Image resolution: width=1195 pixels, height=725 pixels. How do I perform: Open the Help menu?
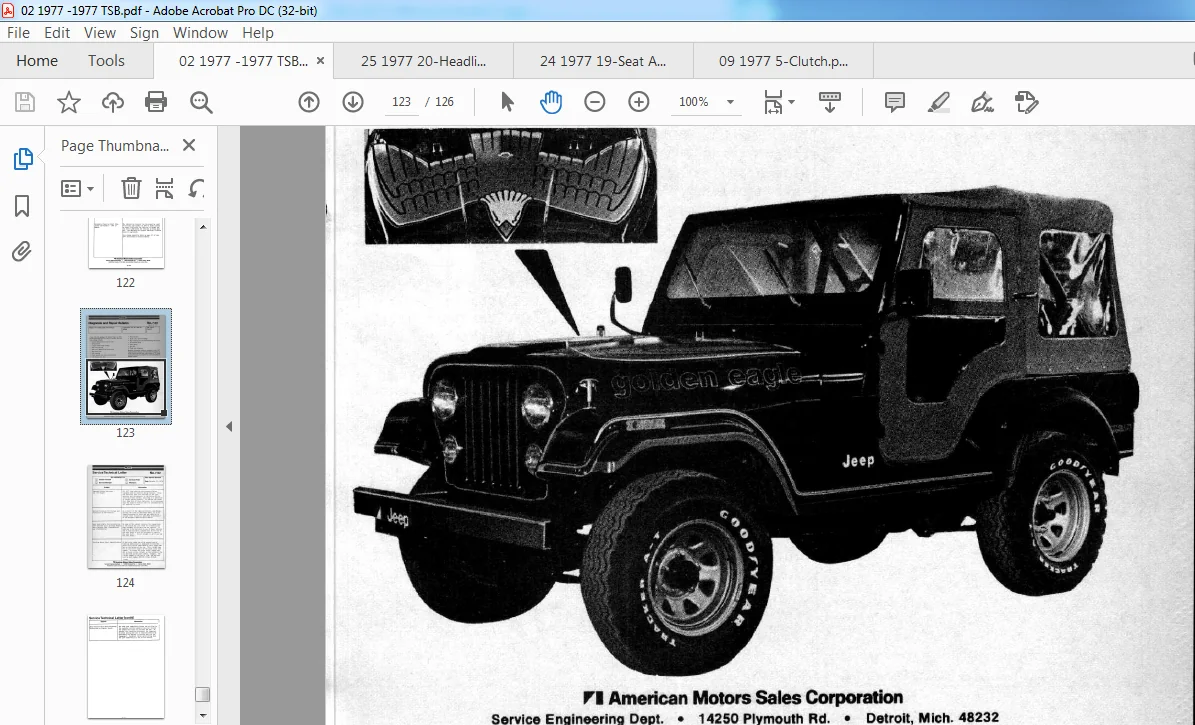(x=258, y=33)
